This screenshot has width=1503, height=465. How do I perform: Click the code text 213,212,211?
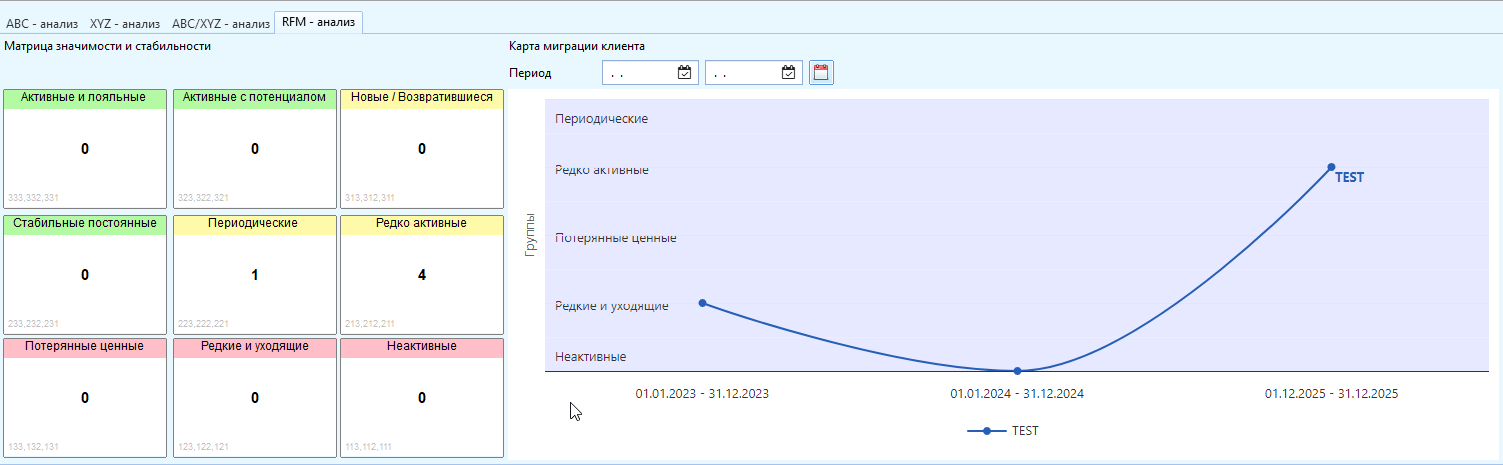pyautogui.click(x=370, y=324)
